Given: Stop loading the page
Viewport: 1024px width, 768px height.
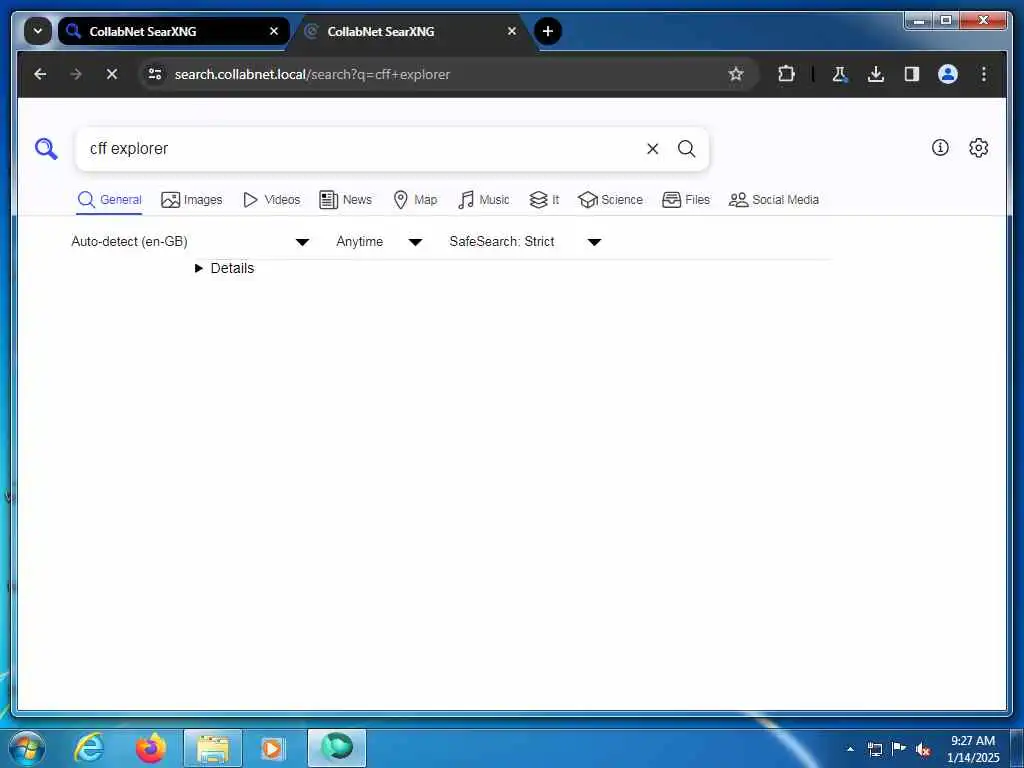Looking at the screenshot, I should 112,74.
